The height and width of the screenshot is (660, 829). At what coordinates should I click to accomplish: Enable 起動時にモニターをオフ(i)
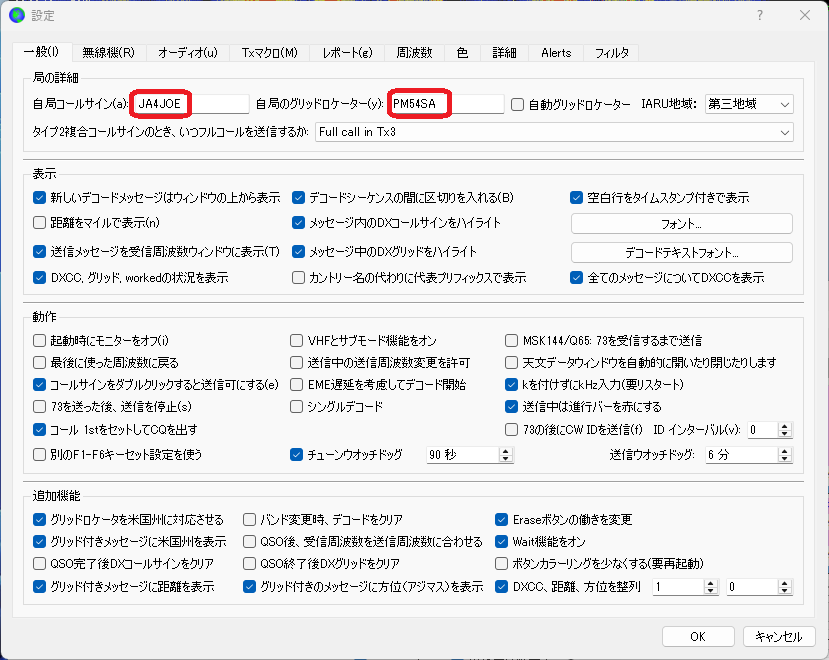[40, 341]
